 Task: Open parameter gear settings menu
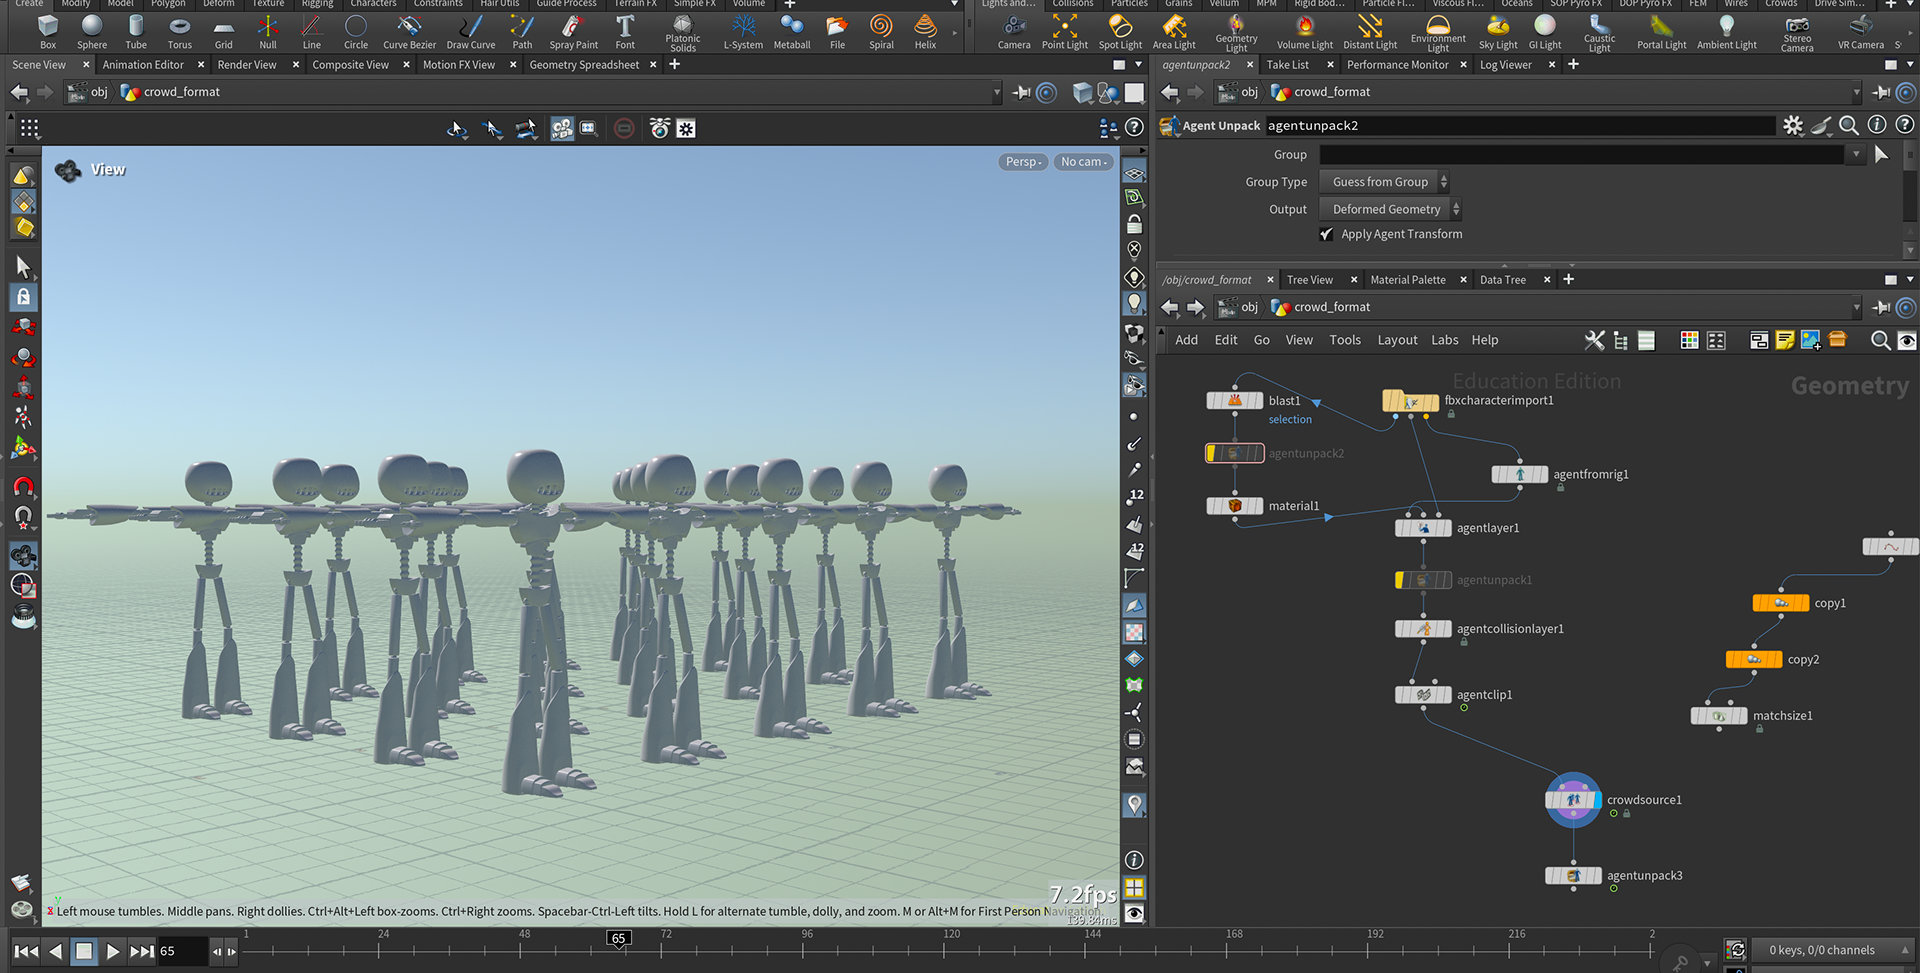pyautogui.click(x=1793, y=126)
